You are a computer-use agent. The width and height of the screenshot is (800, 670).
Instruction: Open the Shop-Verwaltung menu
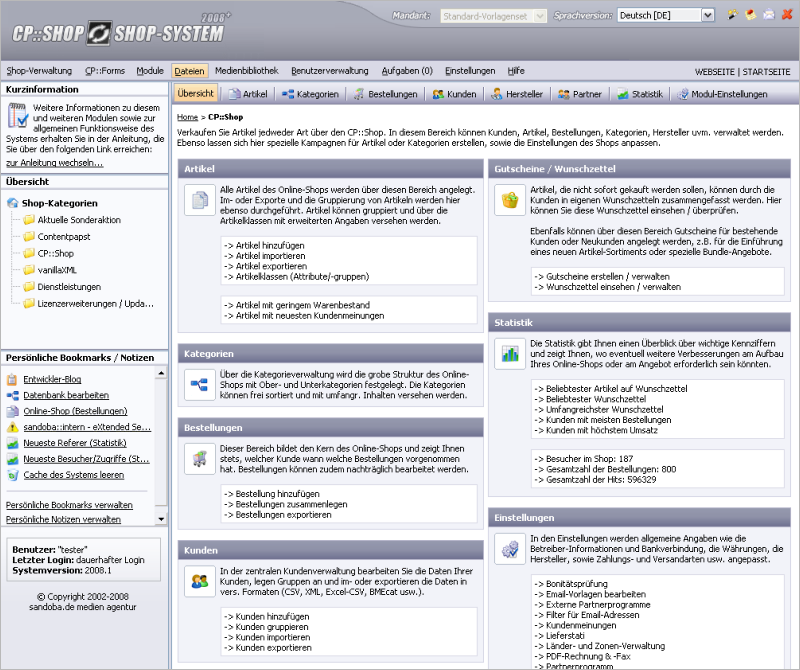click(x=39, y=71)
